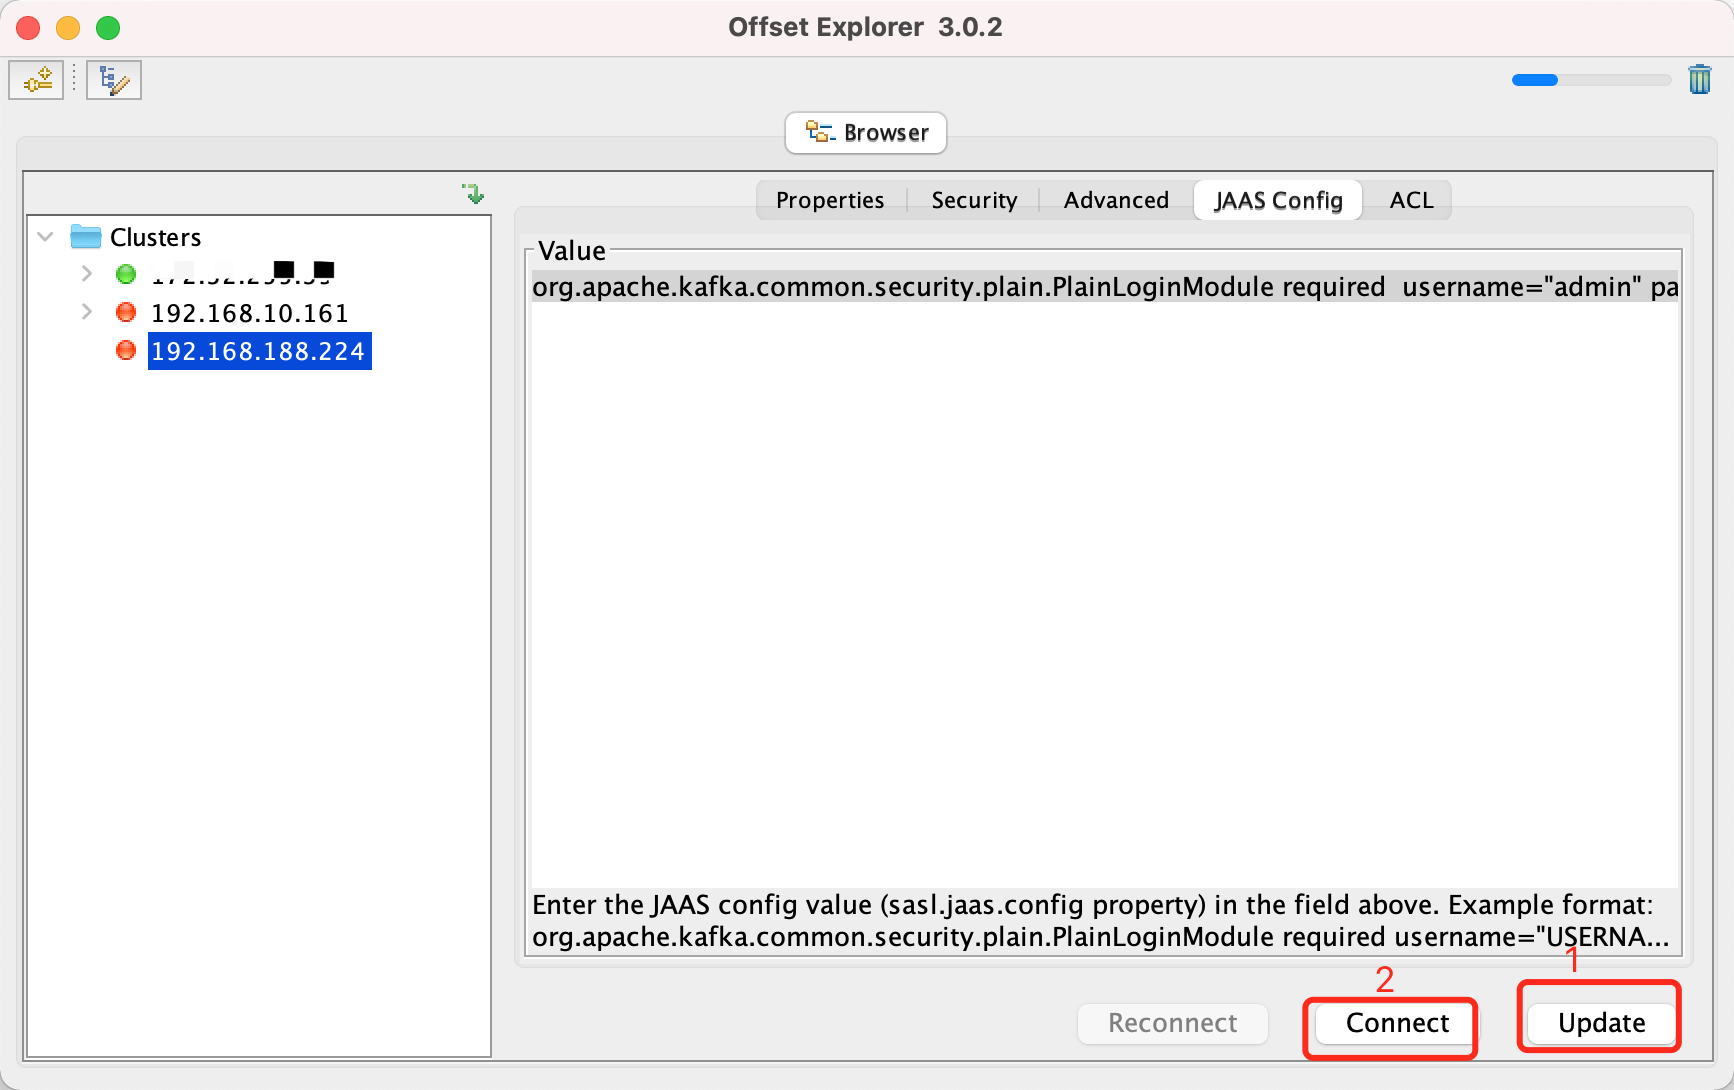
Task: Select the 192.168.10.161 cluster entry
Action: 250,313
